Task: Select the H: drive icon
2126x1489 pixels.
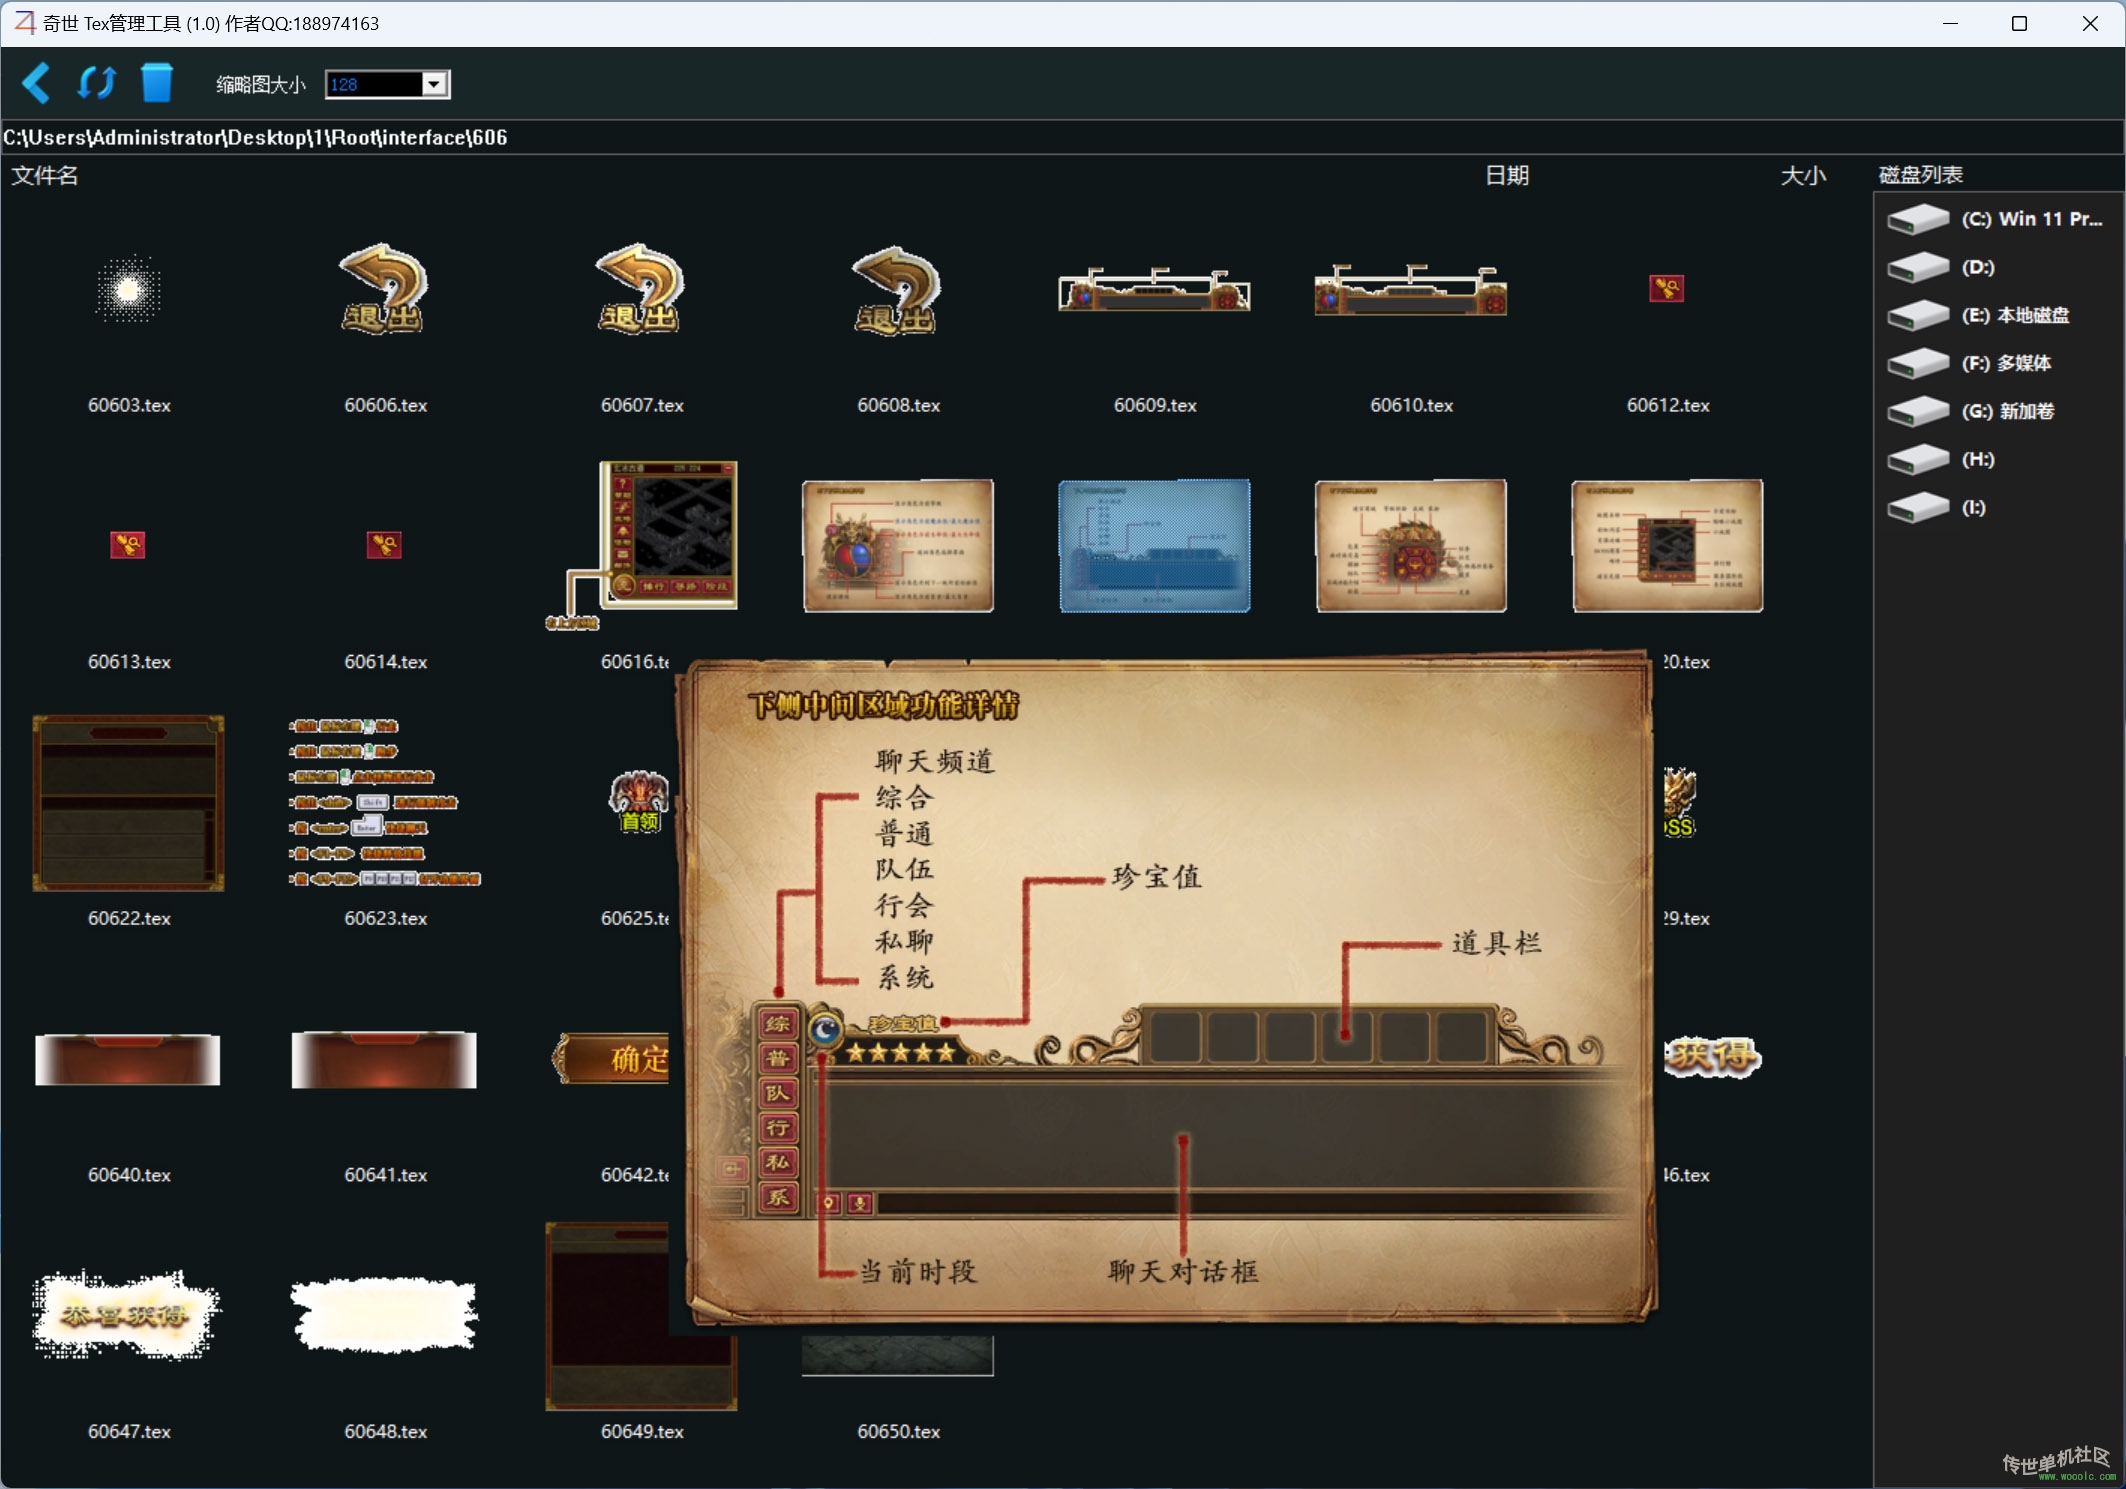Action: 1918,459
